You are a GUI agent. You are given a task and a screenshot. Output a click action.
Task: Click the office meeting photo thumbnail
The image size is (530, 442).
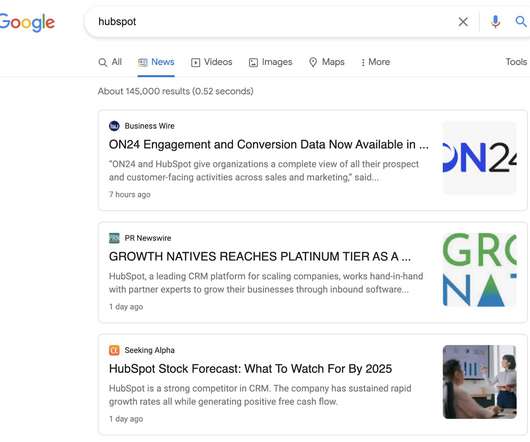(480, 382)
